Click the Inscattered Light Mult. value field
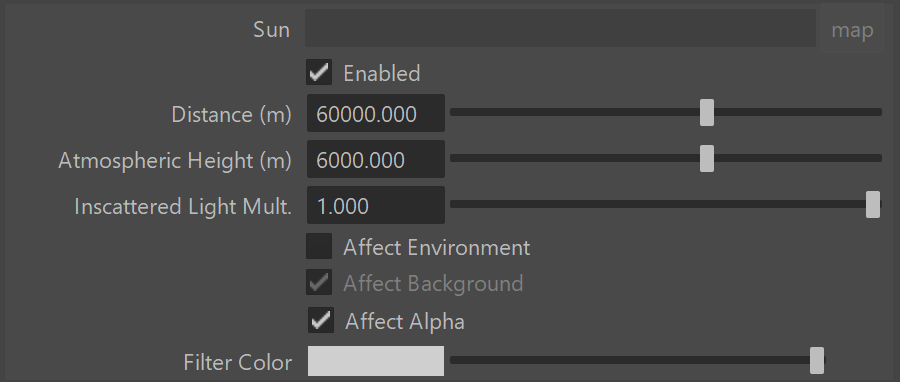This screenshot has width=900, height=382. tap(376, 205)
